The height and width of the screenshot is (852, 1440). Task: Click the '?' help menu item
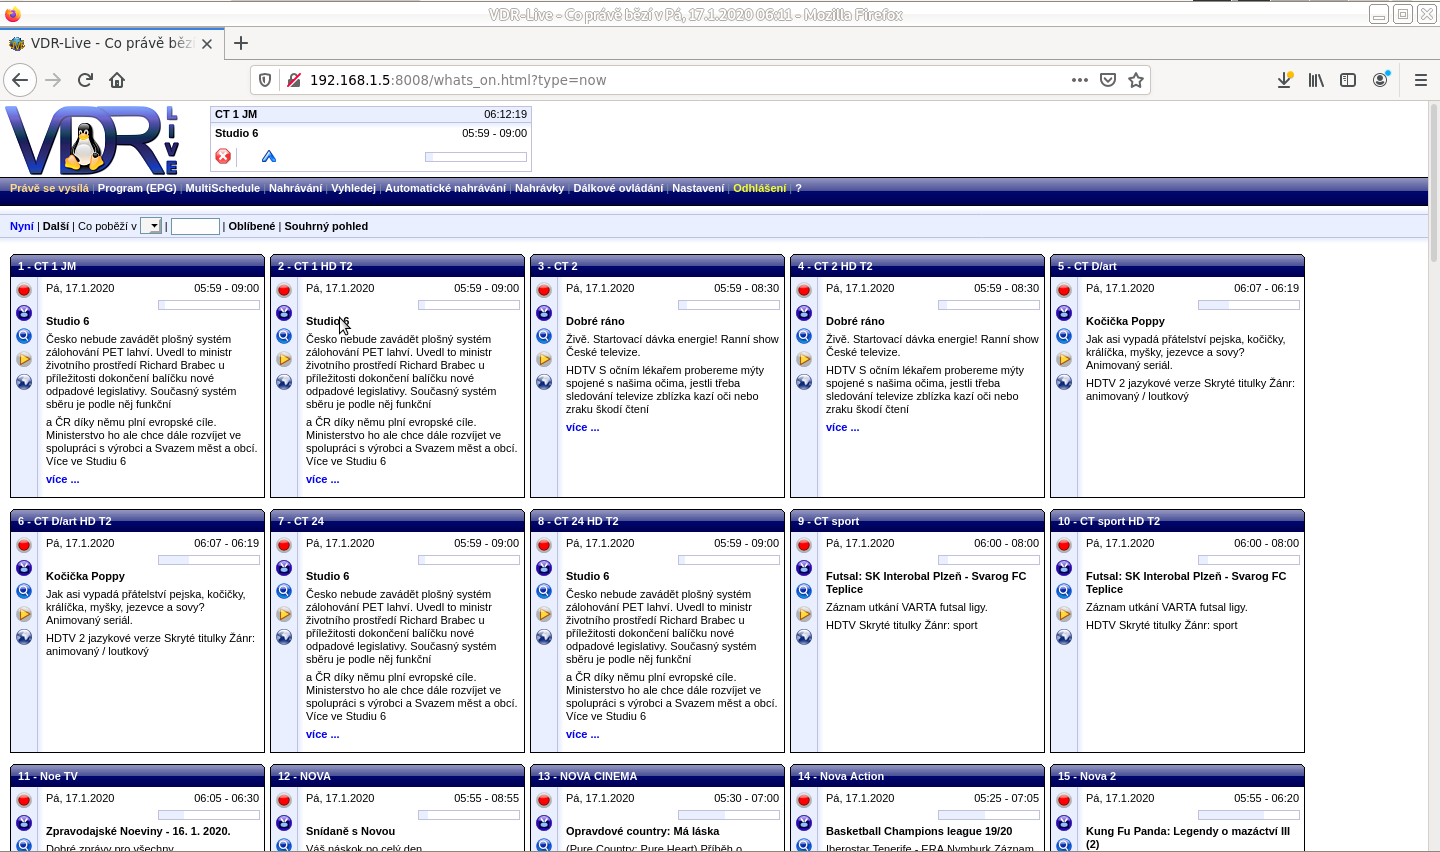[798, 188]
